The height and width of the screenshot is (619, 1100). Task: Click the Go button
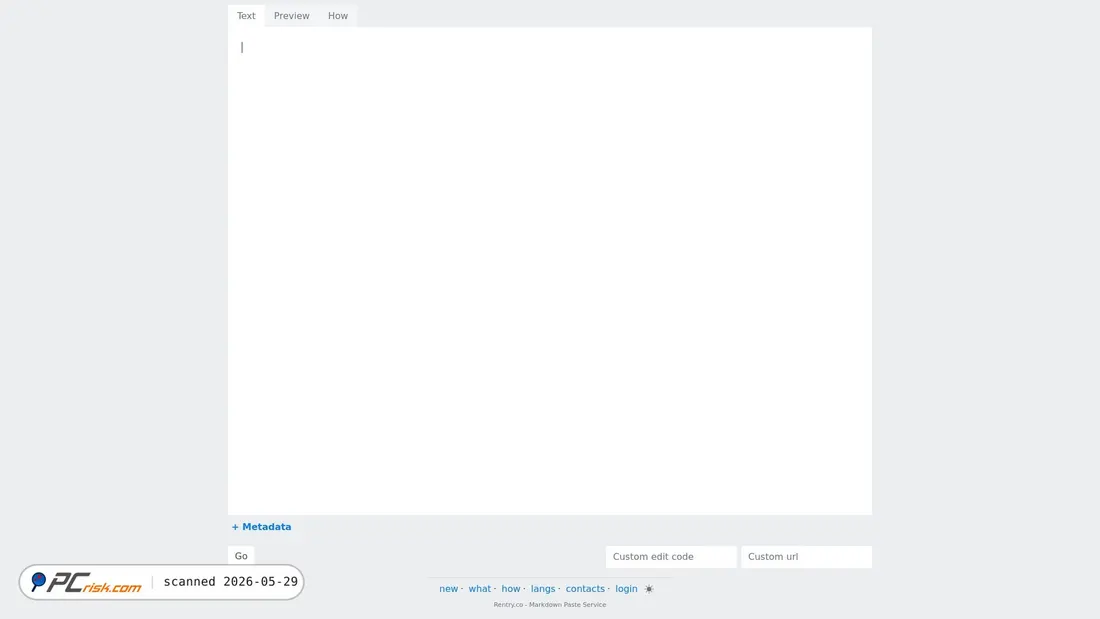[241, 555]
